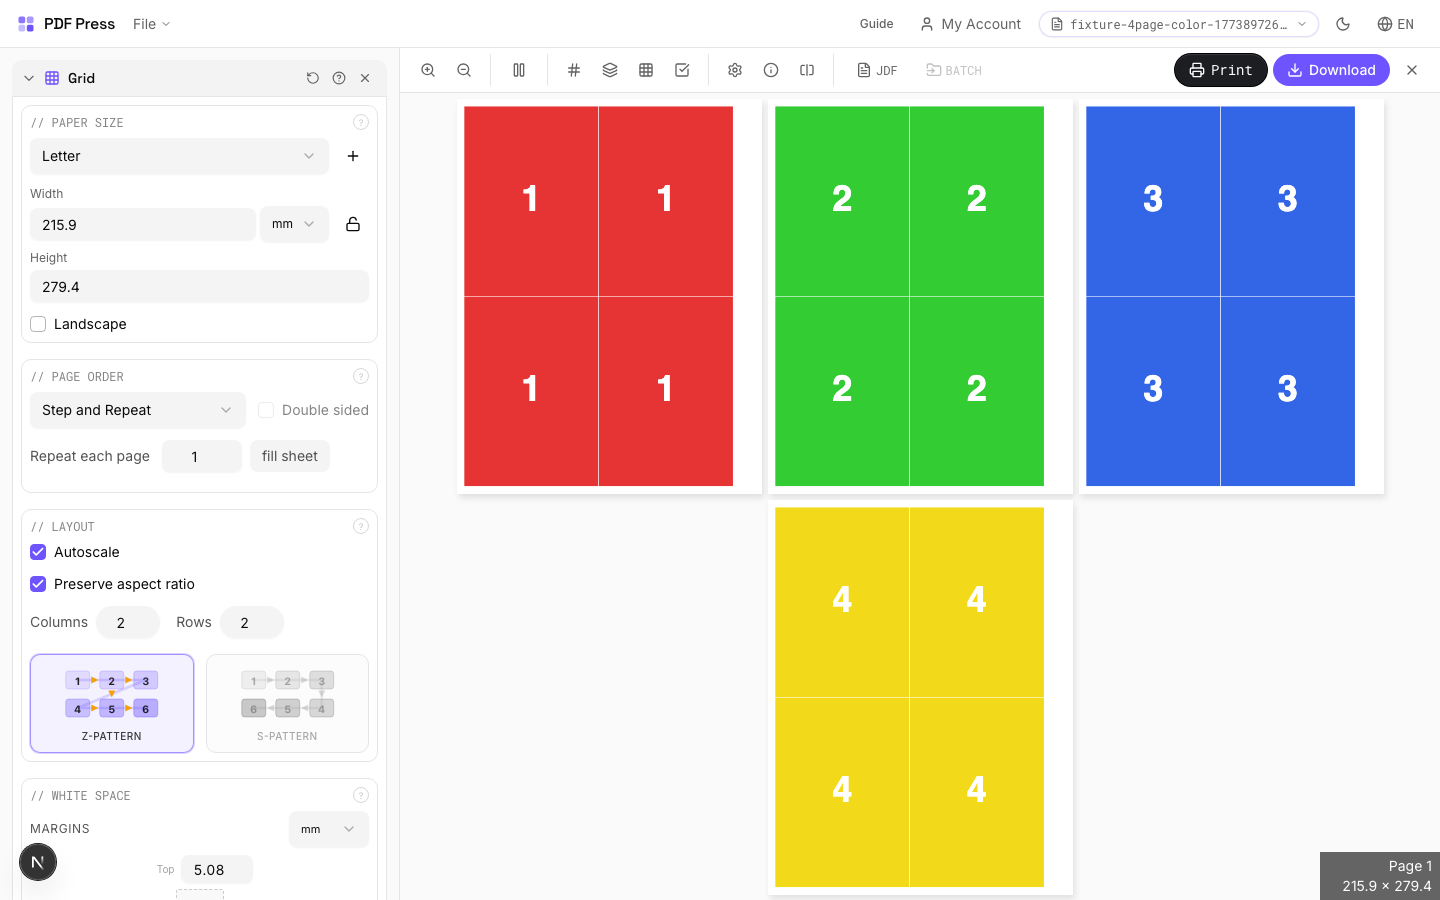Click the Download button
The image size is (1440, 900).
1331,70
